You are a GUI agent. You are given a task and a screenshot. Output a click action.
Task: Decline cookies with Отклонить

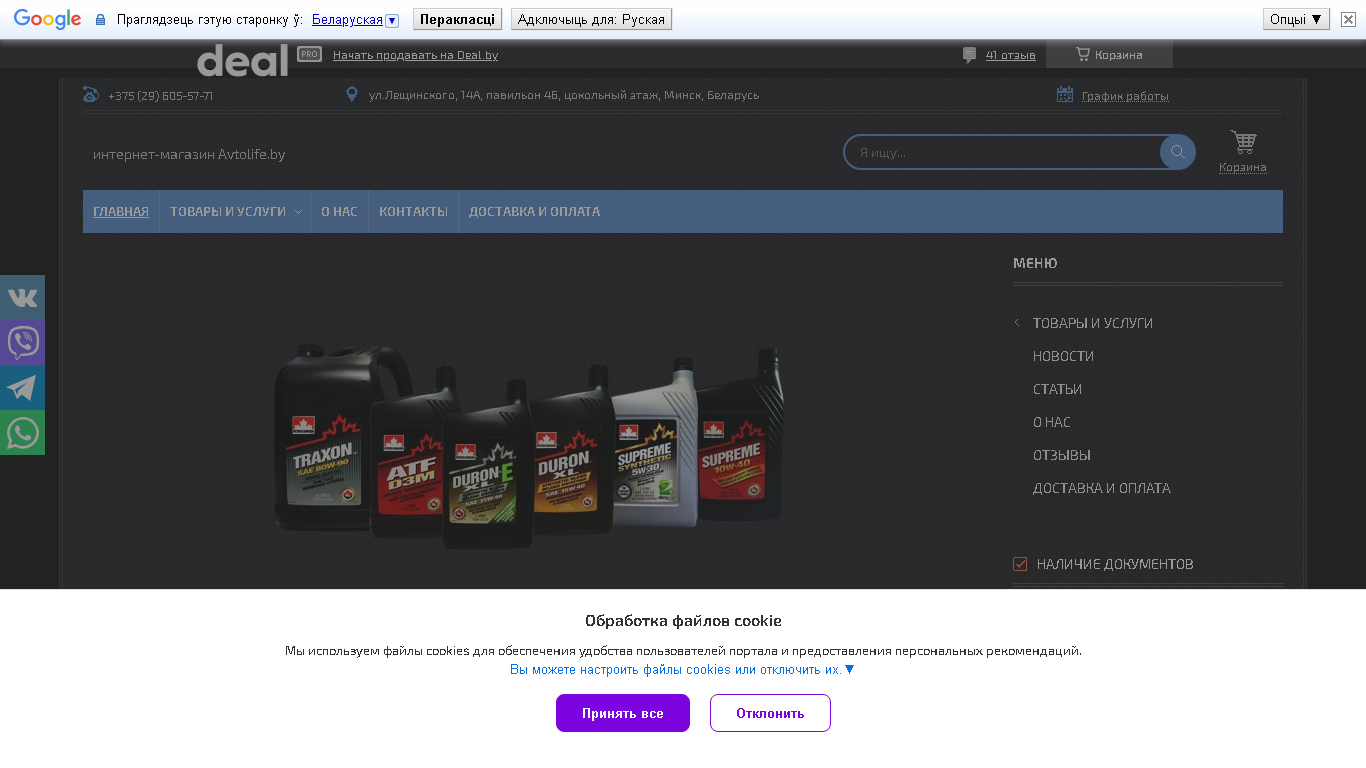(x=770, y=713)
